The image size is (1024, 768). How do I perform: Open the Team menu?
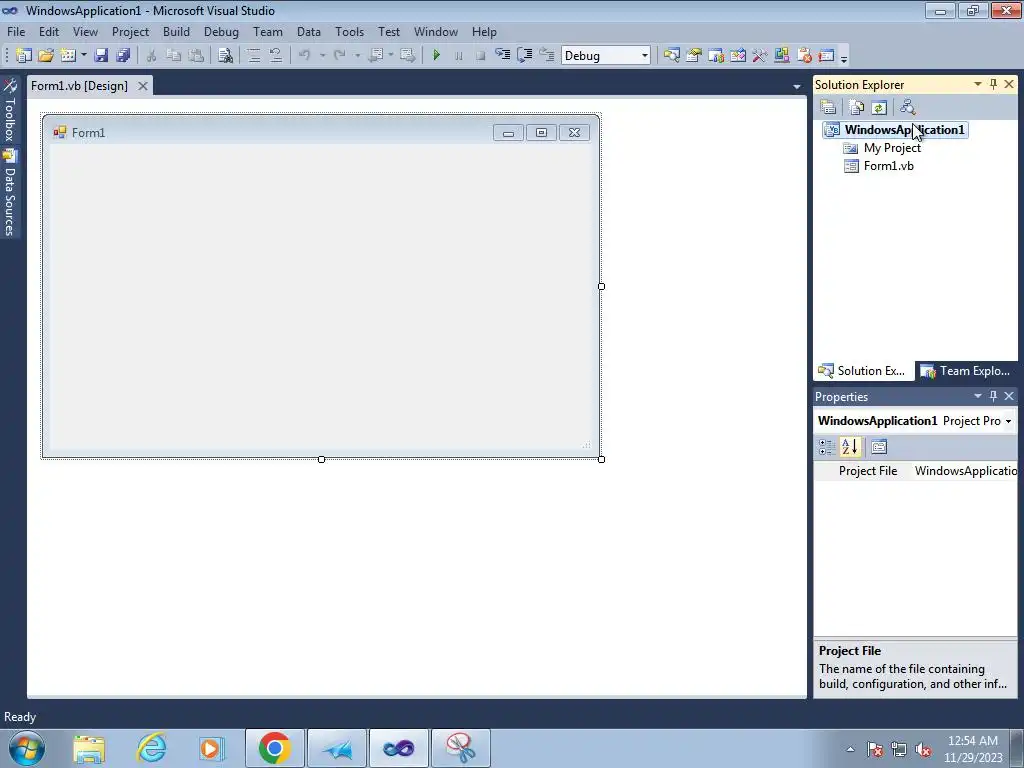coord(268,31)
